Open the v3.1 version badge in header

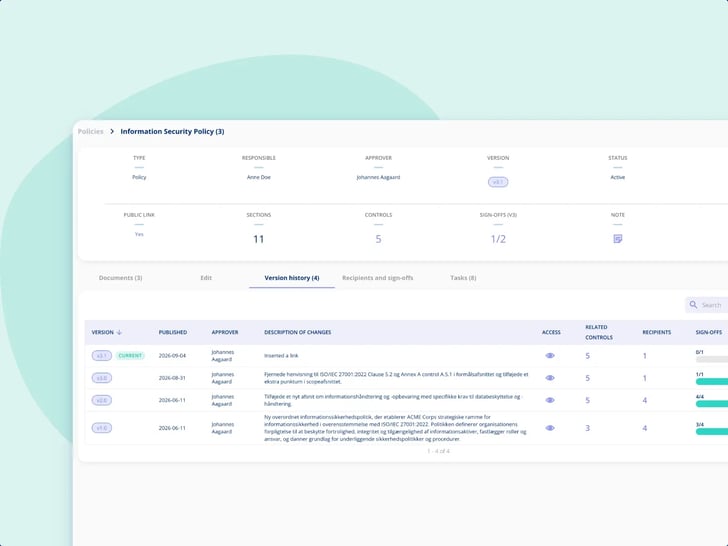tap(498, 182)
